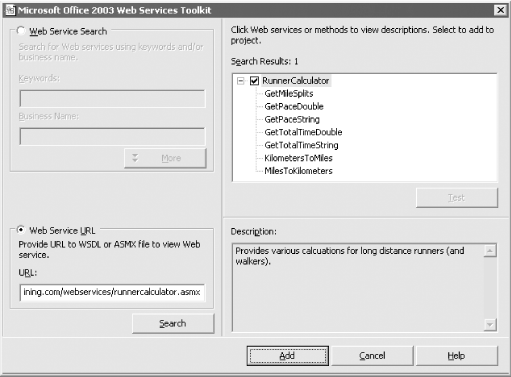This screenshot has width=511, height=377.
Task: Click the description scrollbar down arrow
Action: click(490, 324)
